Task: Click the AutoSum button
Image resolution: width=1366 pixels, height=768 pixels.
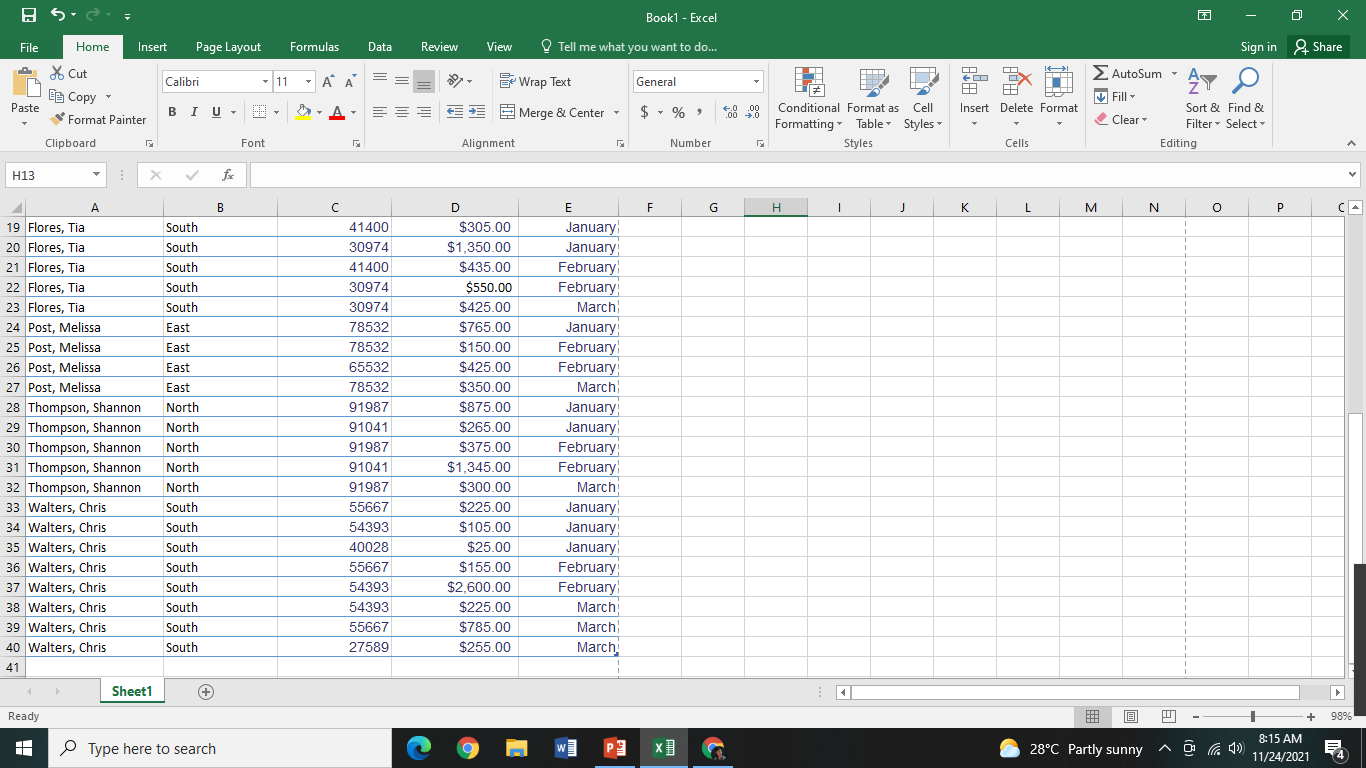Action: [1127, 74]
